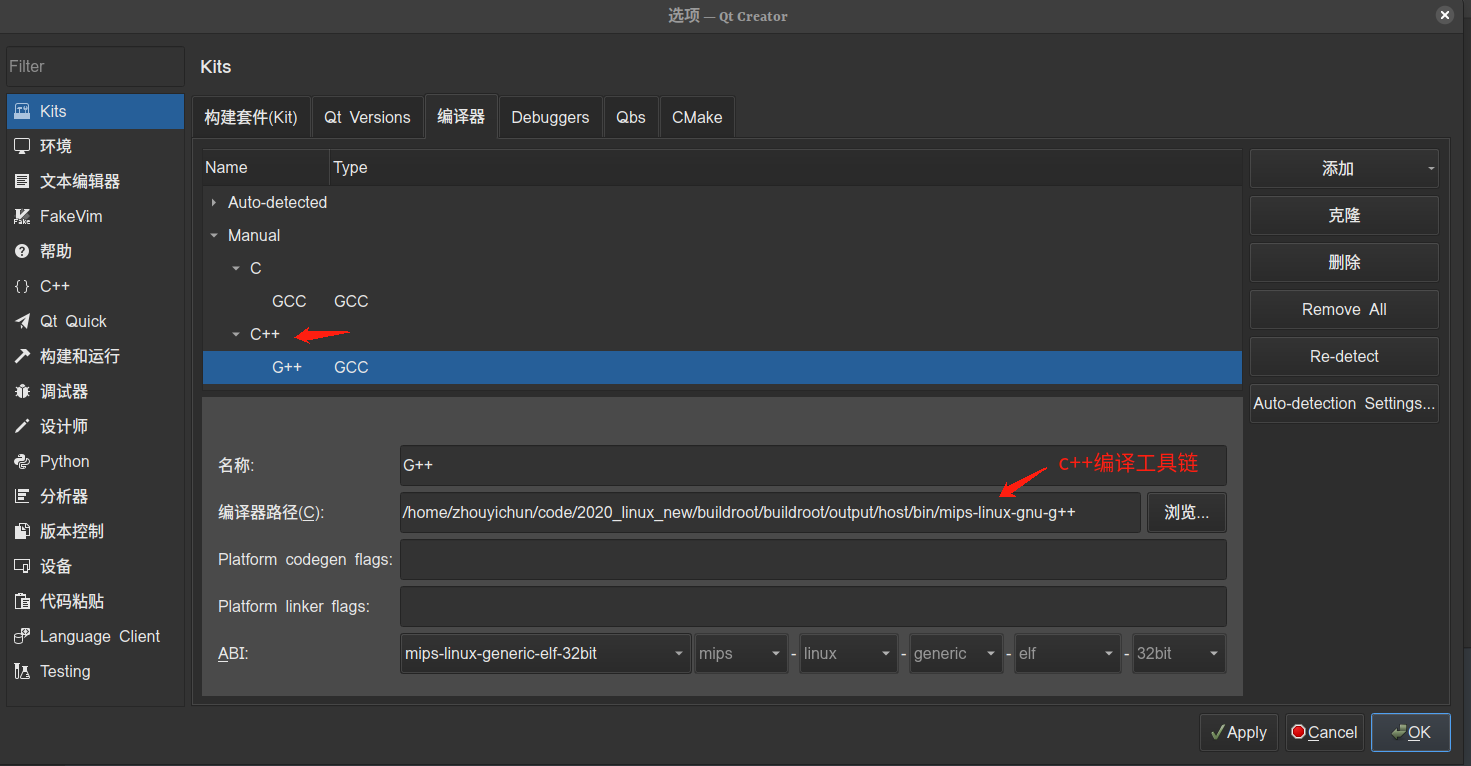Image resolution: width=1471 pixels, height=766 pixels.
Task: Focus the Filter search field
Action: pos(95,66)
